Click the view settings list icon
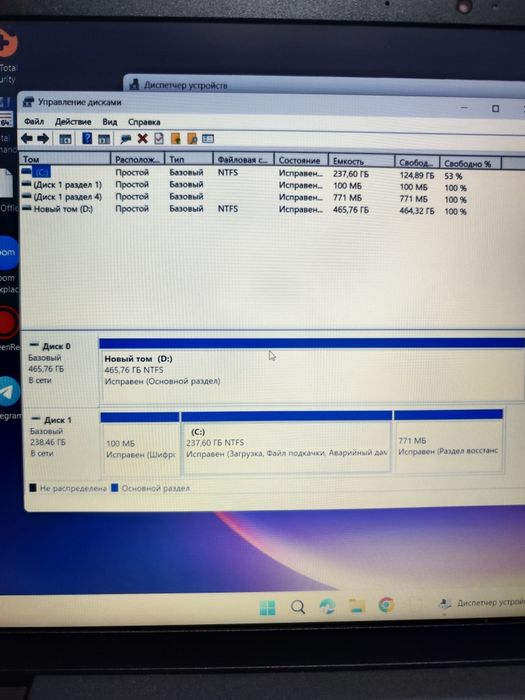This screenshot has height=700, width=525. click(x=208, y=139)
